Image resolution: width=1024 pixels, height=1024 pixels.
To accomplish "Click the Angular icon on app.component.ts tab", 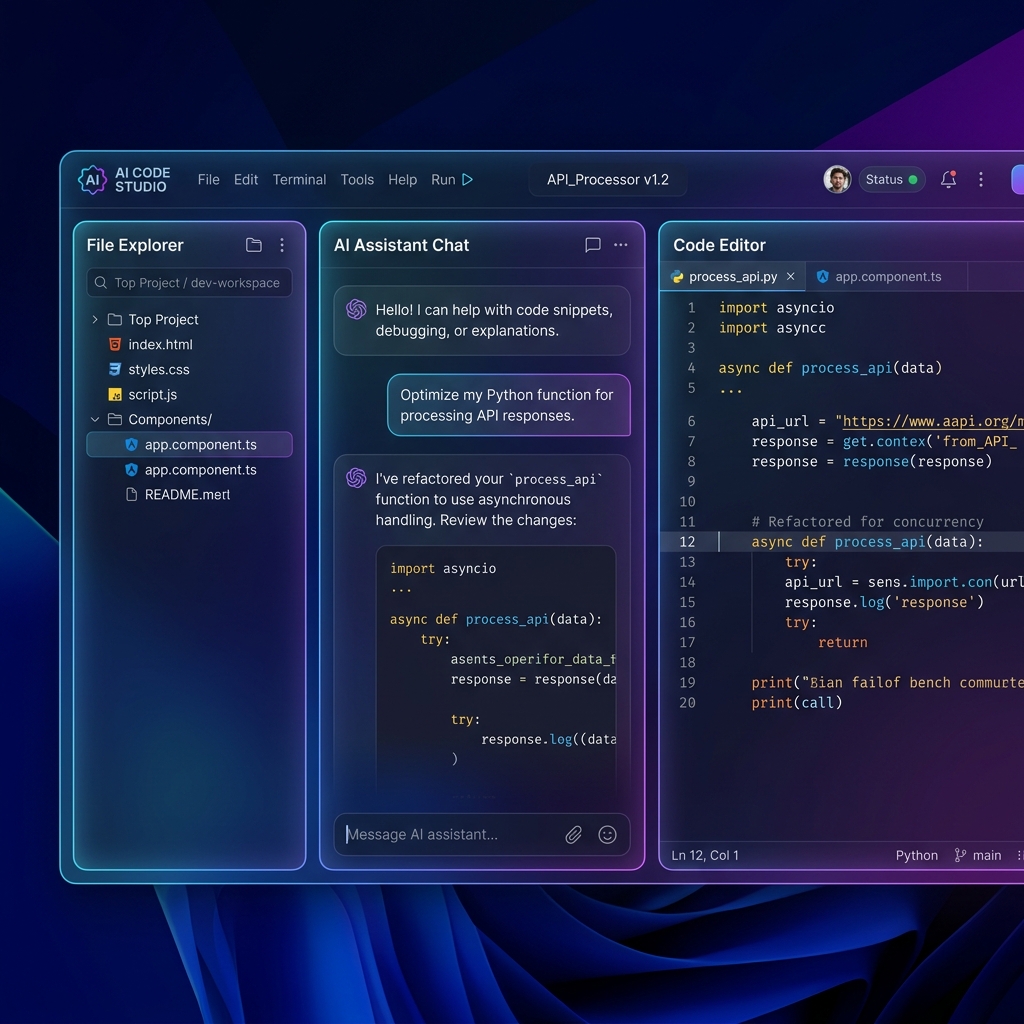I will [823, 277].
